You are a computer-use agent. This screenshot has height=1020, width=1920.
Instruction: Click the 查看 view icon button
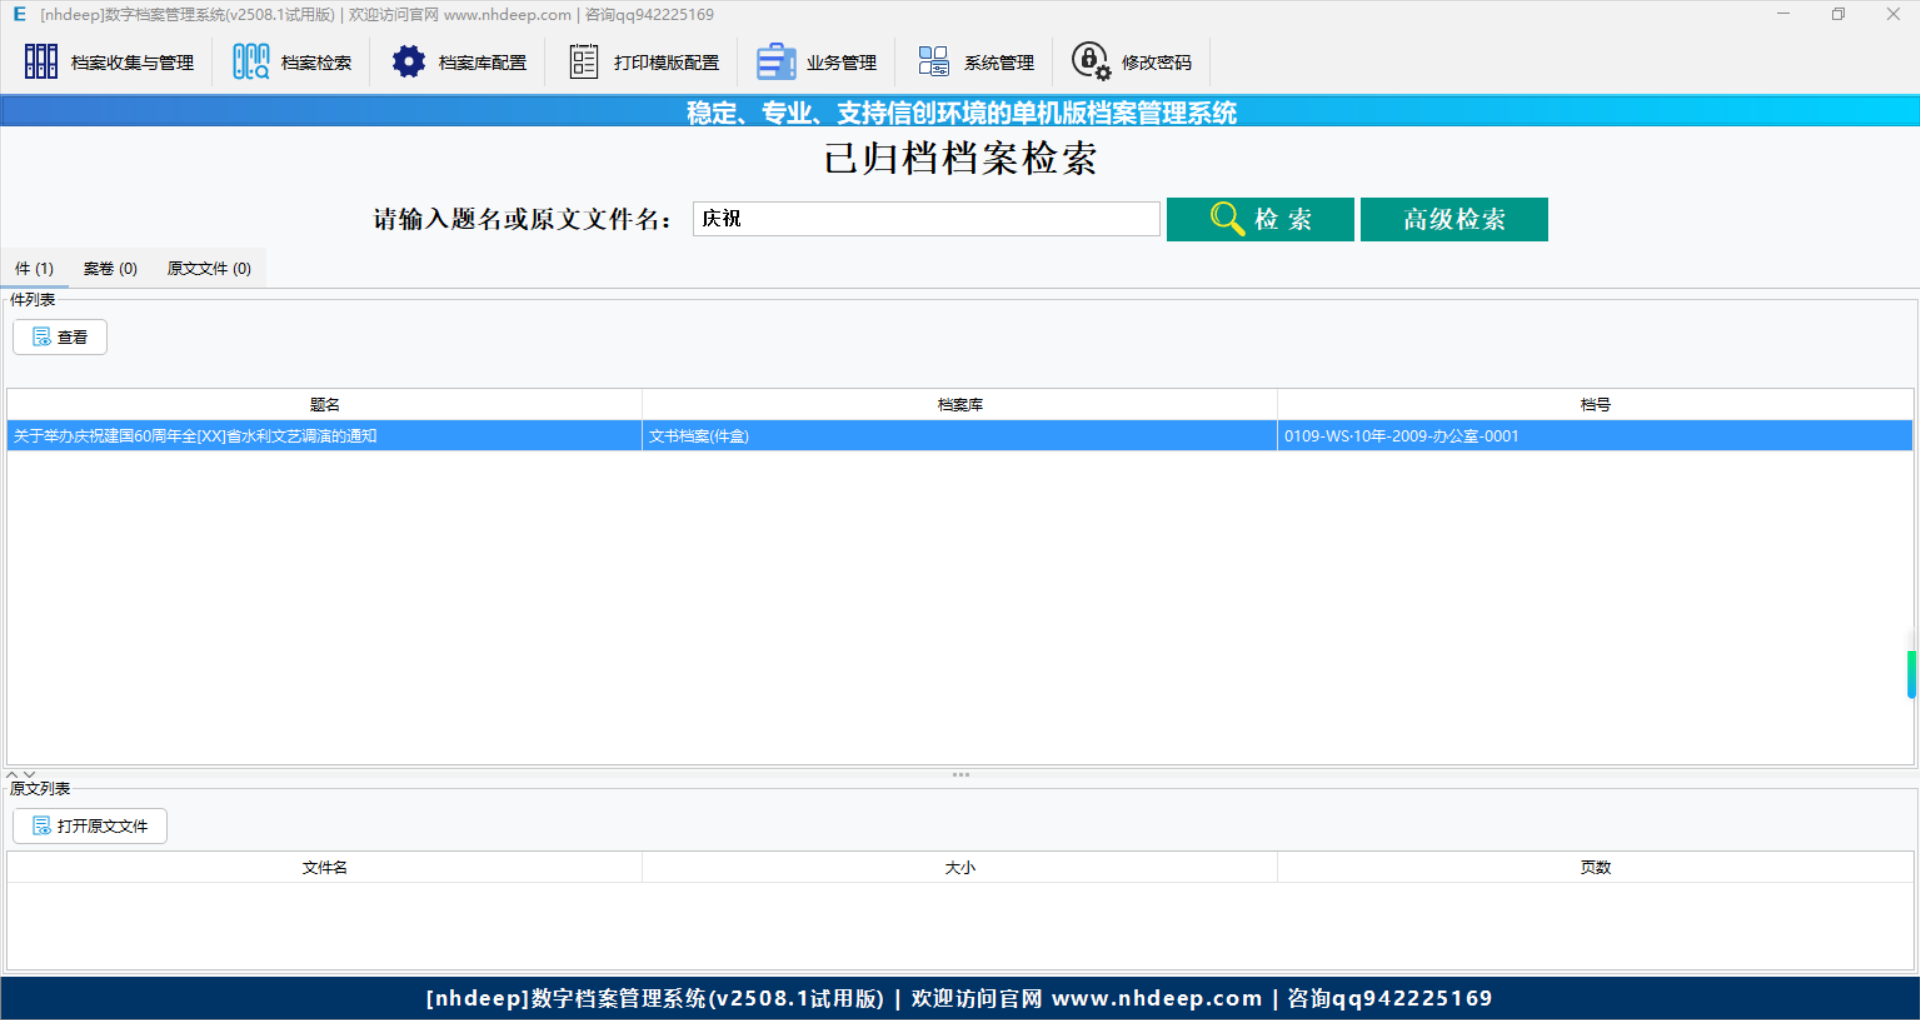pos(42,337)
